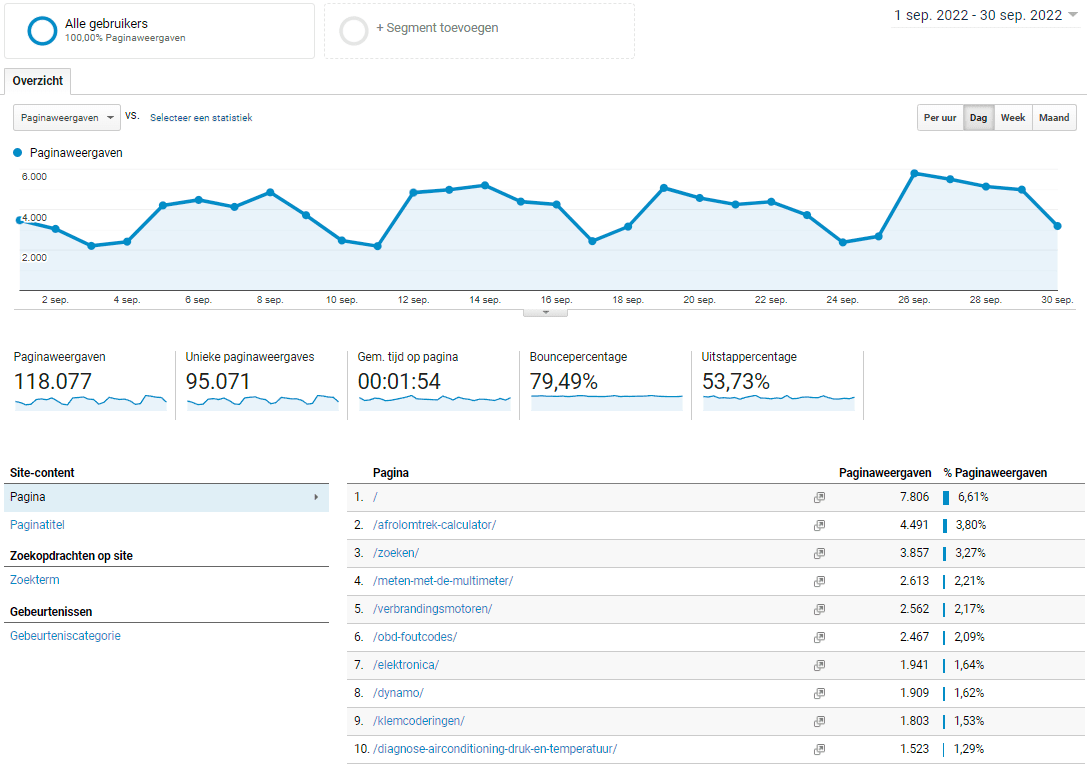This screenshot has height=766, width=1087.
Task: Click the 26 sep. peak data point
Action: tap(914, 173)
